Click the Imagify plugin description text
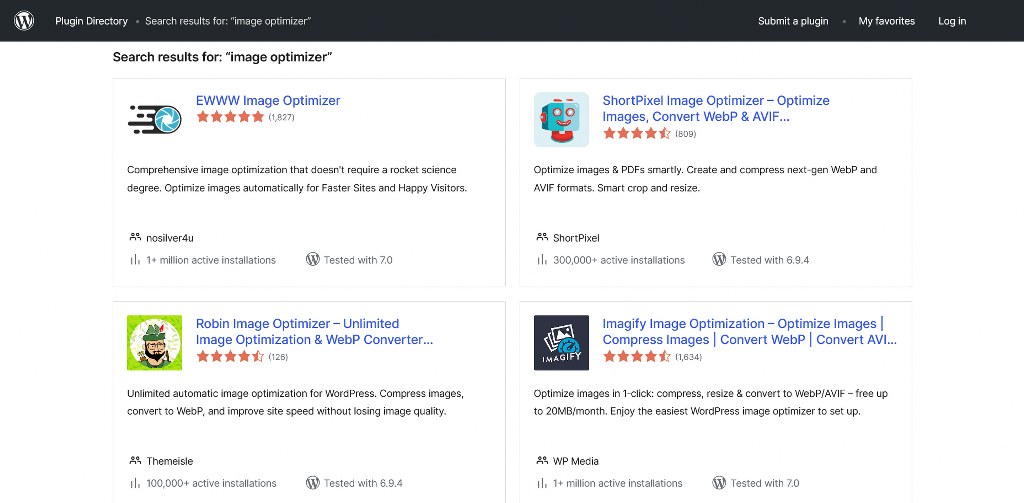1024x503 pixels. [x=711, y=402]
